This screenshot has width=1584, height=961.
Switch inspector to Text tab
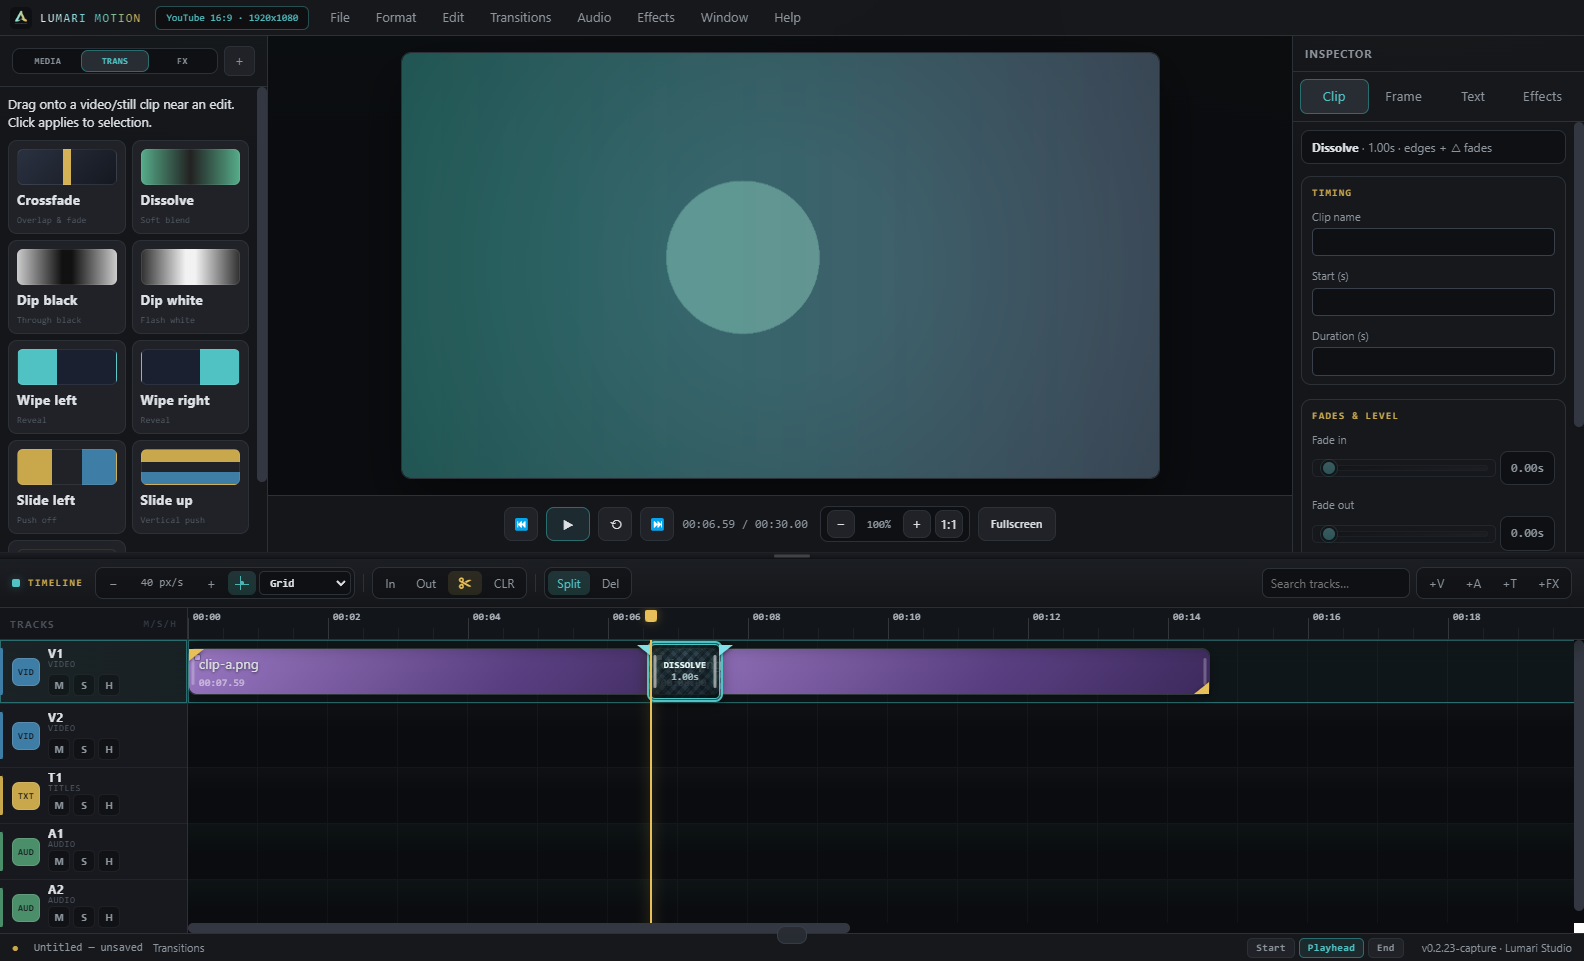point(1472,97)
